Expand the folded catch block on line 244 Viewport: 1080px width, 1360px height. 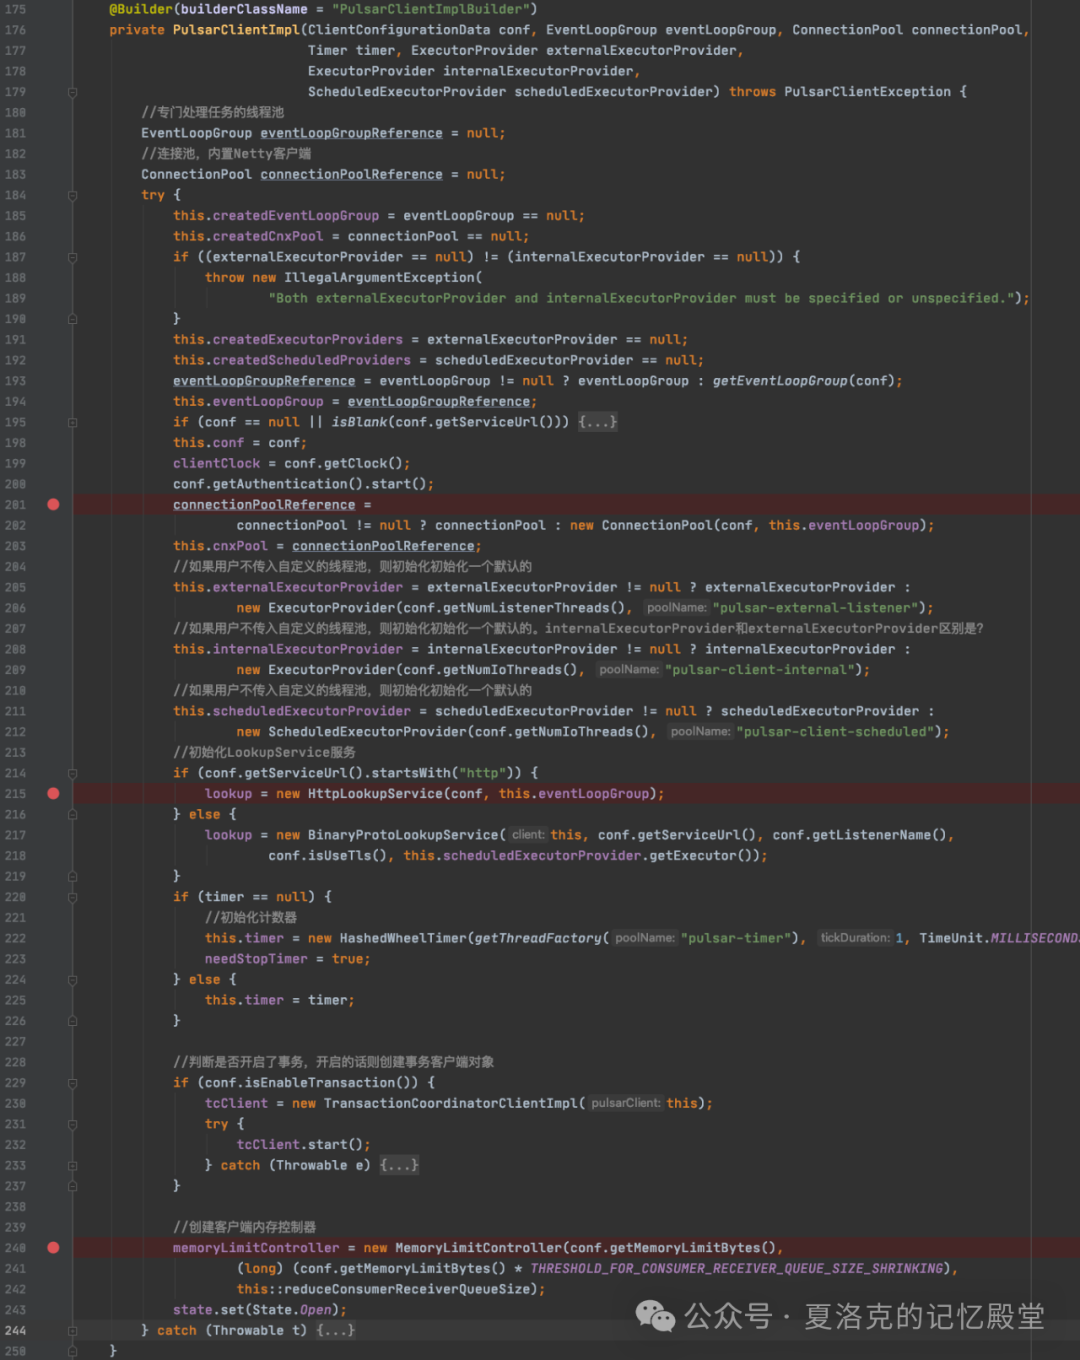point(337,1330)
